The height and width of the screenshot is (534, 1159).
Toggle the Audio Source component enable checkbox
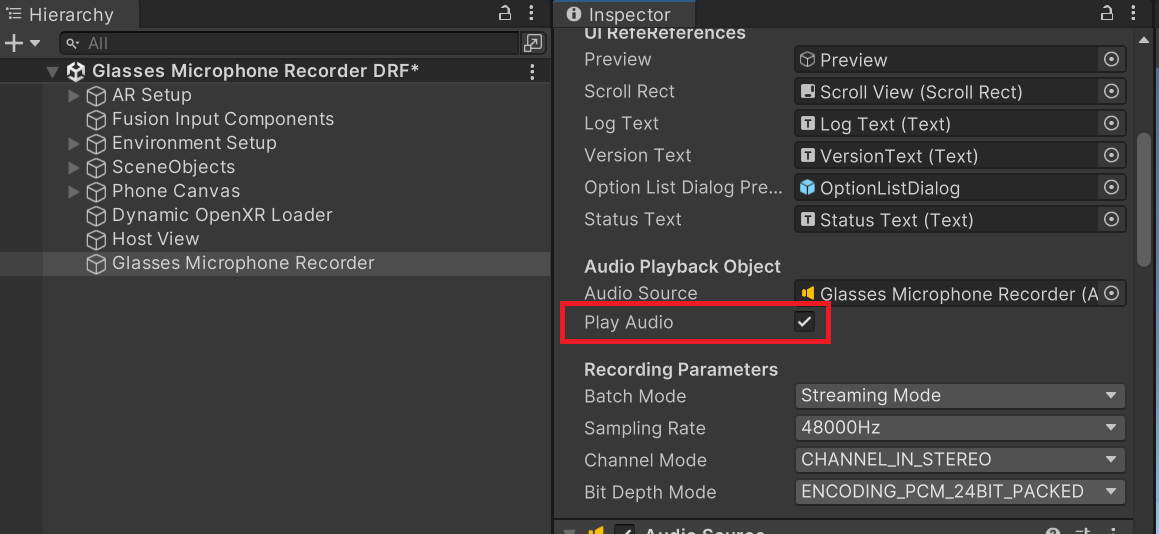[624, 530]
